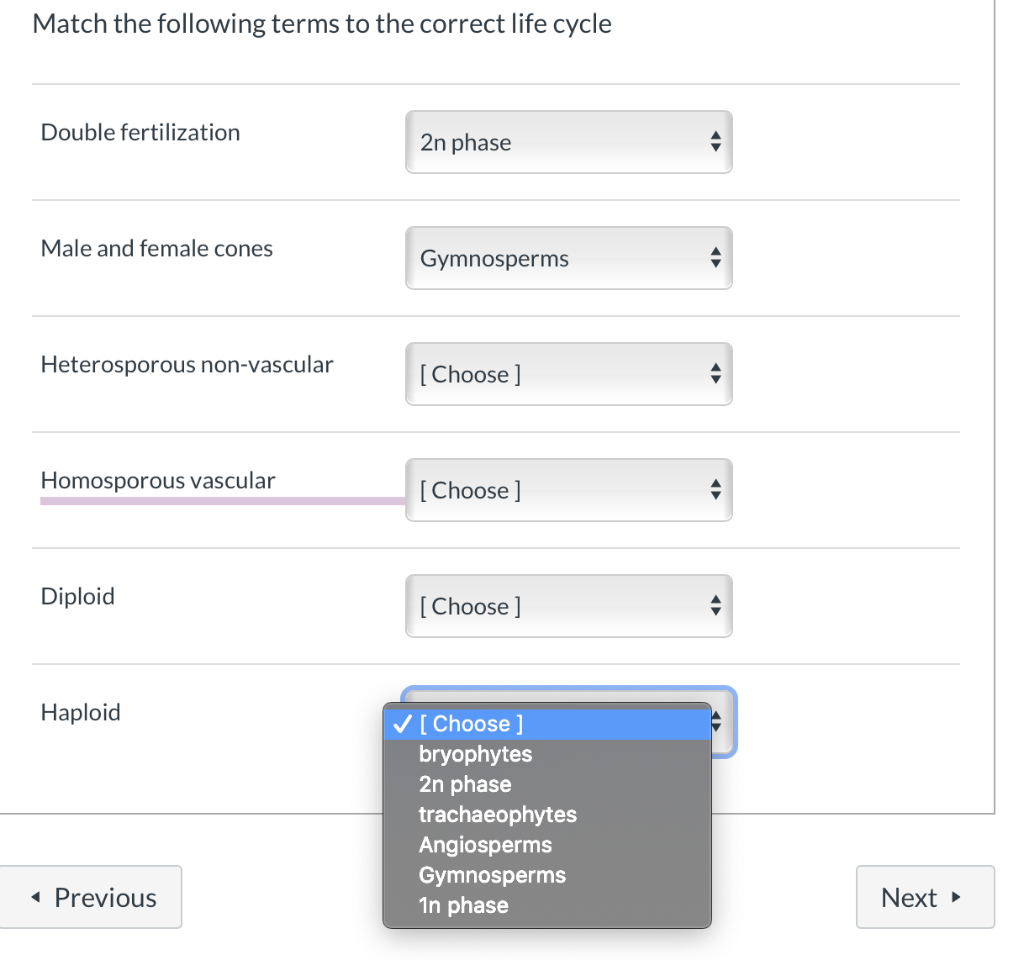The width and height of the screenshot is (1024, 960).
Task: Click the stepper arrows on Double fertilization select
Action: [x=715, y=143]
